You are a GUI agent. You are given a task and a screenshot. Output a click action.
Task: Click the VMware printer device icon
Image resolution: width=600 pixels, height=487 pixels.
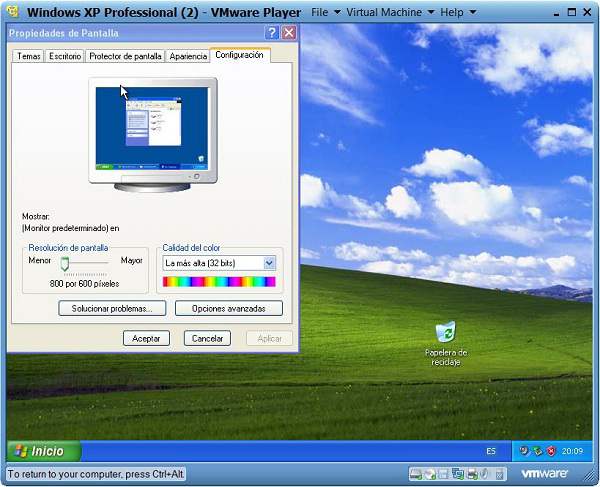pyautogui.click(x=473, y=474)
